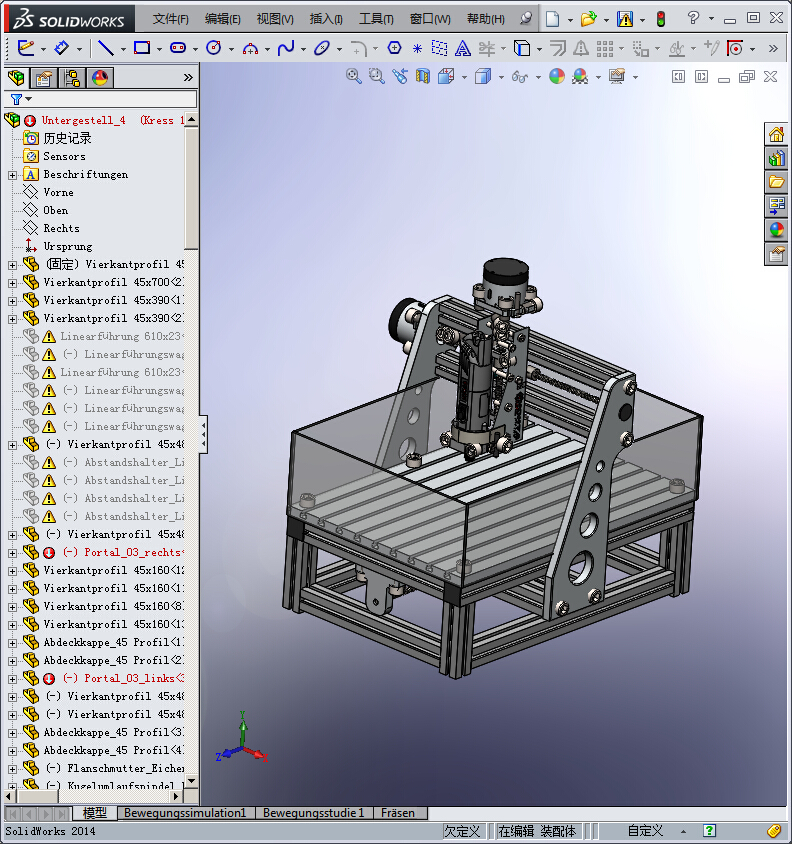
Task: Open the PropertyManager panel tab
Action: (43, 78)
